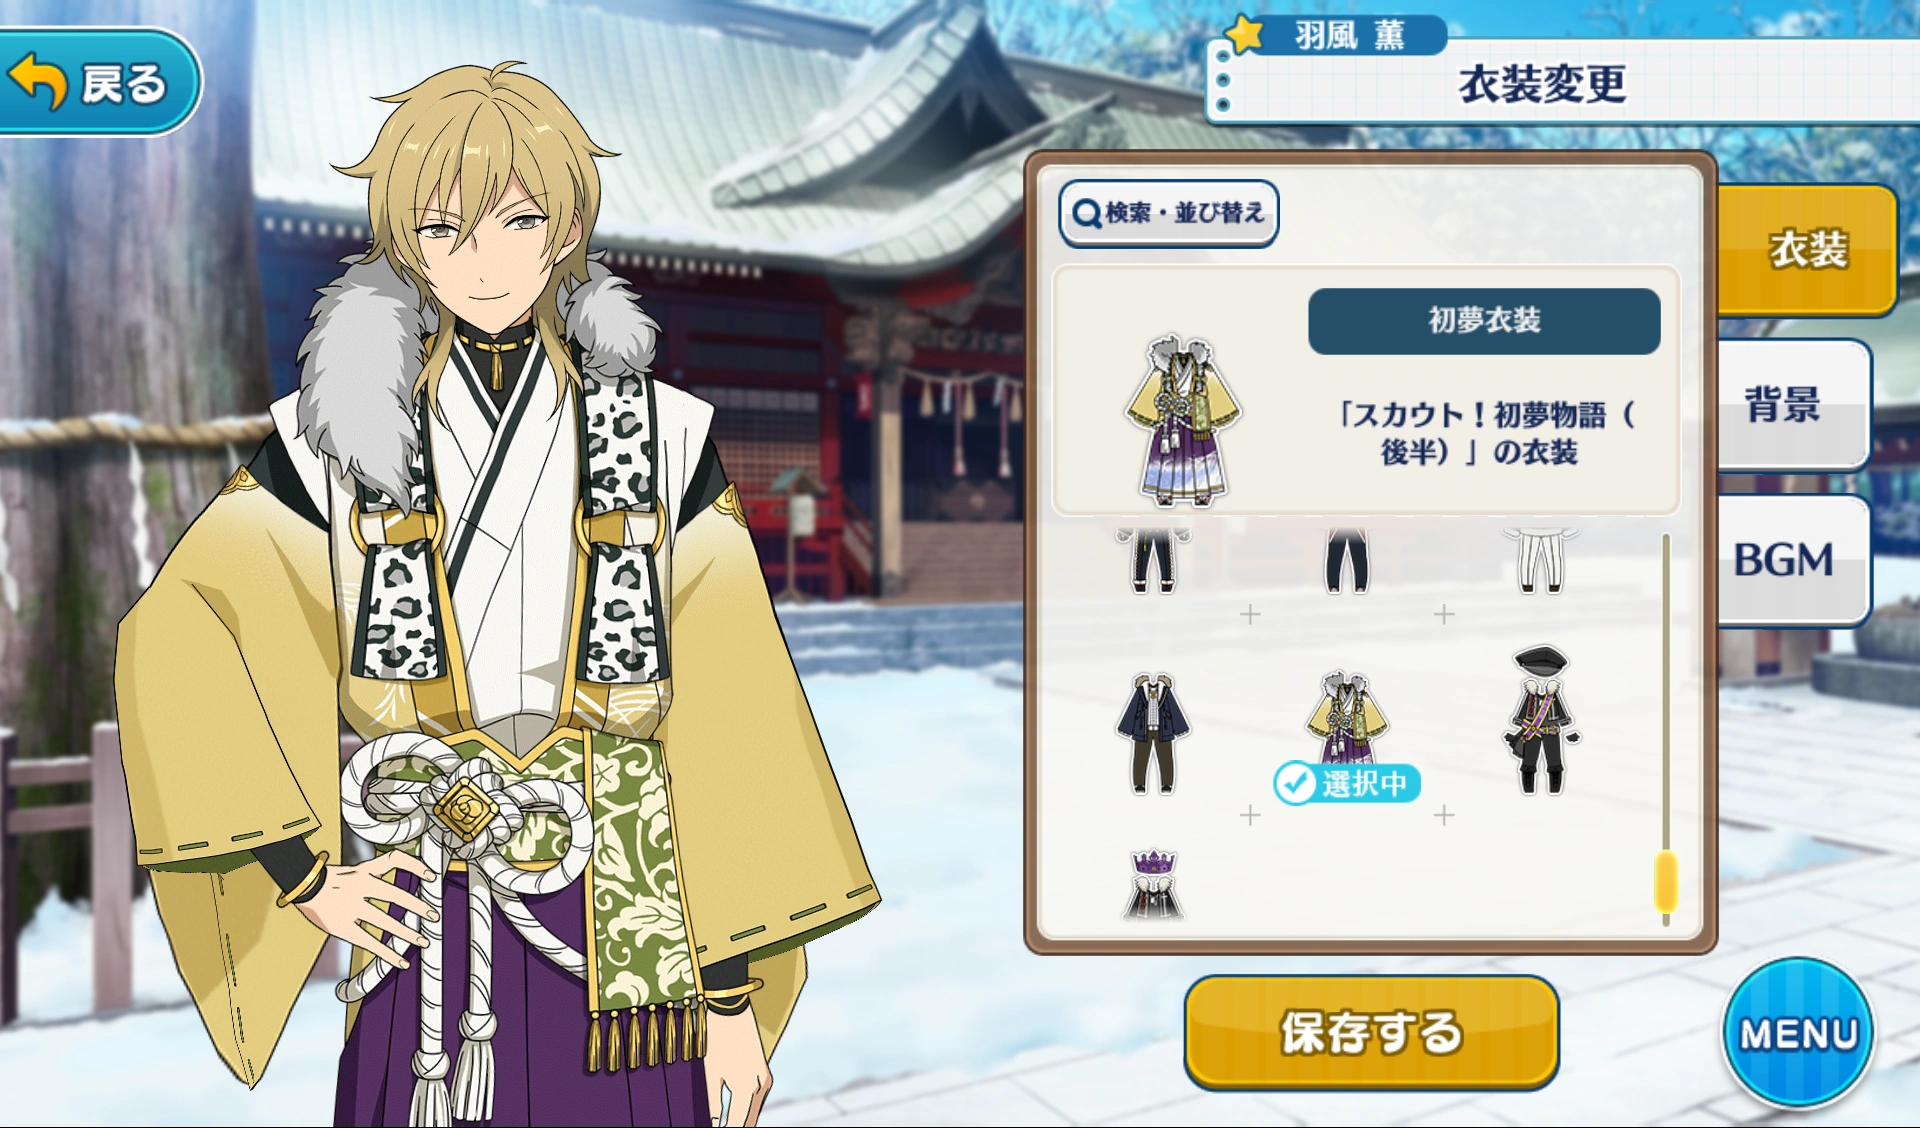Click the yellow scrollbar handle in outfit list
Viewport: 1920px width, 1128px height.
click(x=1665, y=881)
